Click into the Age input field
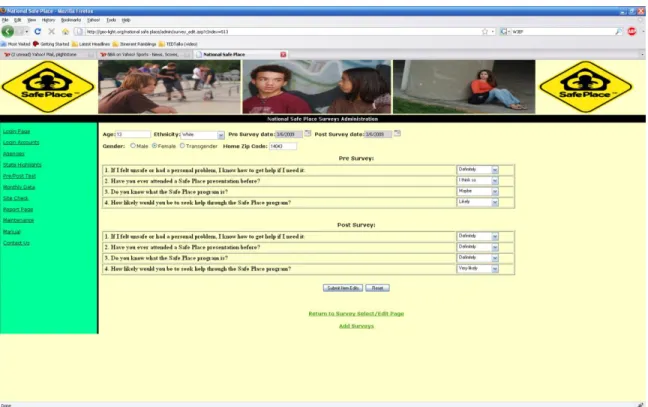The height and width of the screenshot is (407, 648). click(x=133, y=134)
